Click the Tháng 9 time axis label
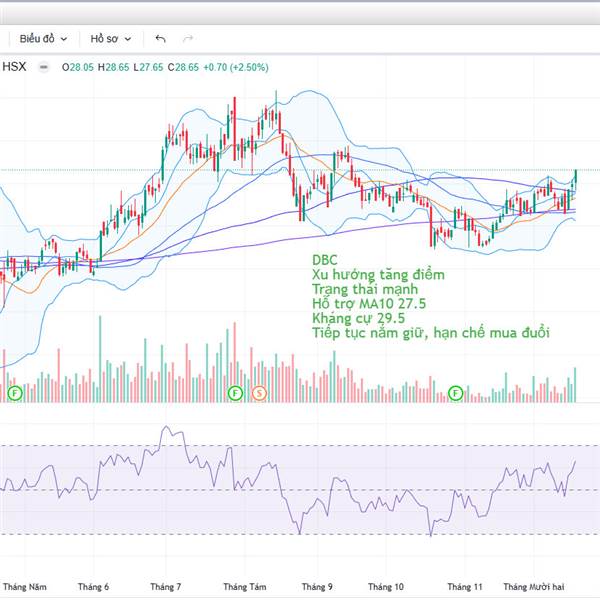The image size is (600, 600). [317, 587]
